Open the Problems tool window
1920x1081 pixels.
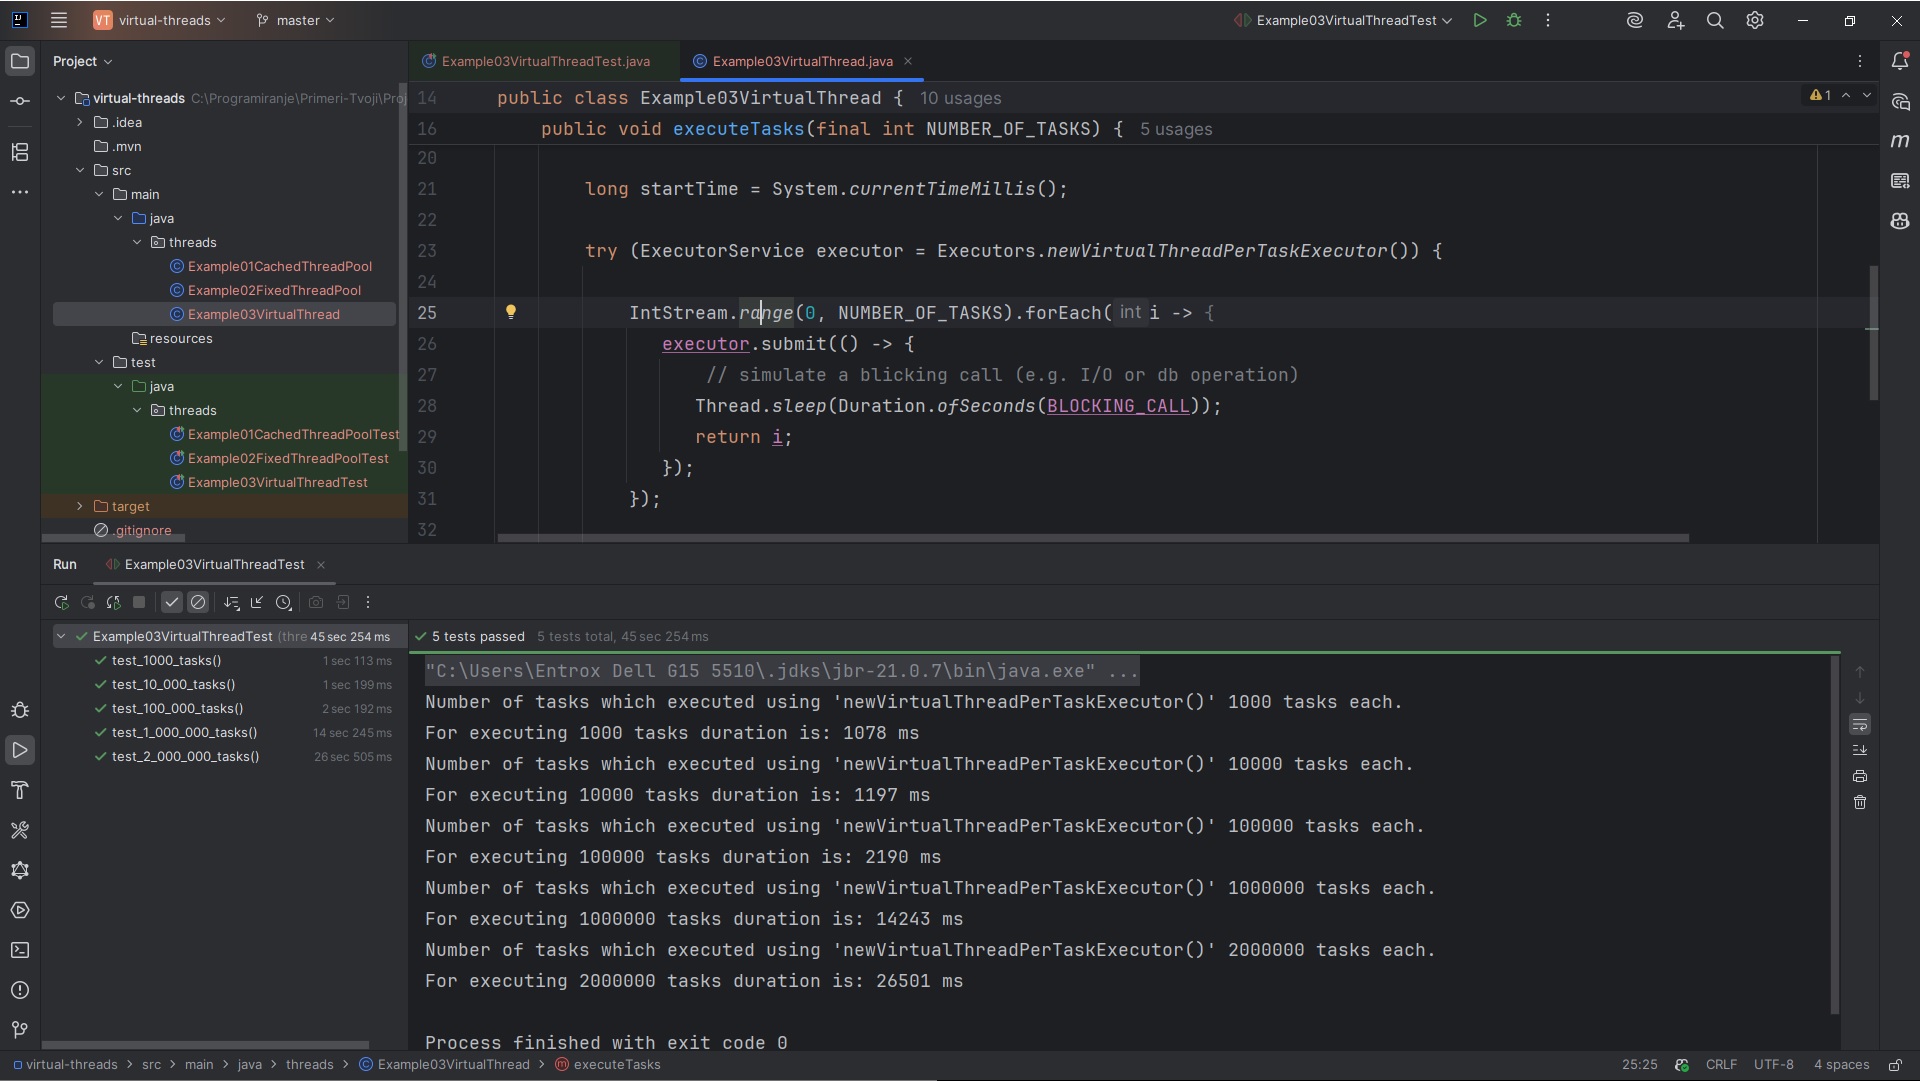[x=20, y=990]
